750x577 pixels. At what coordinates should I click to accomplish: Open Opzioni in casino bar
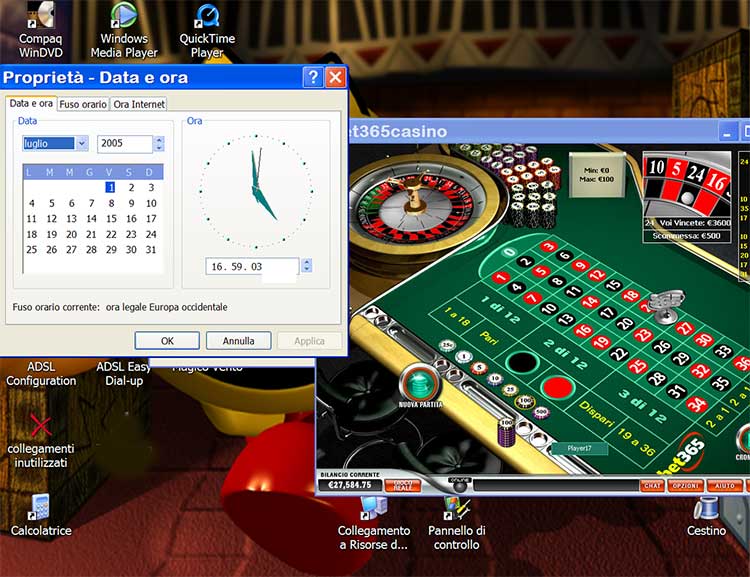(x=685, y=486)
